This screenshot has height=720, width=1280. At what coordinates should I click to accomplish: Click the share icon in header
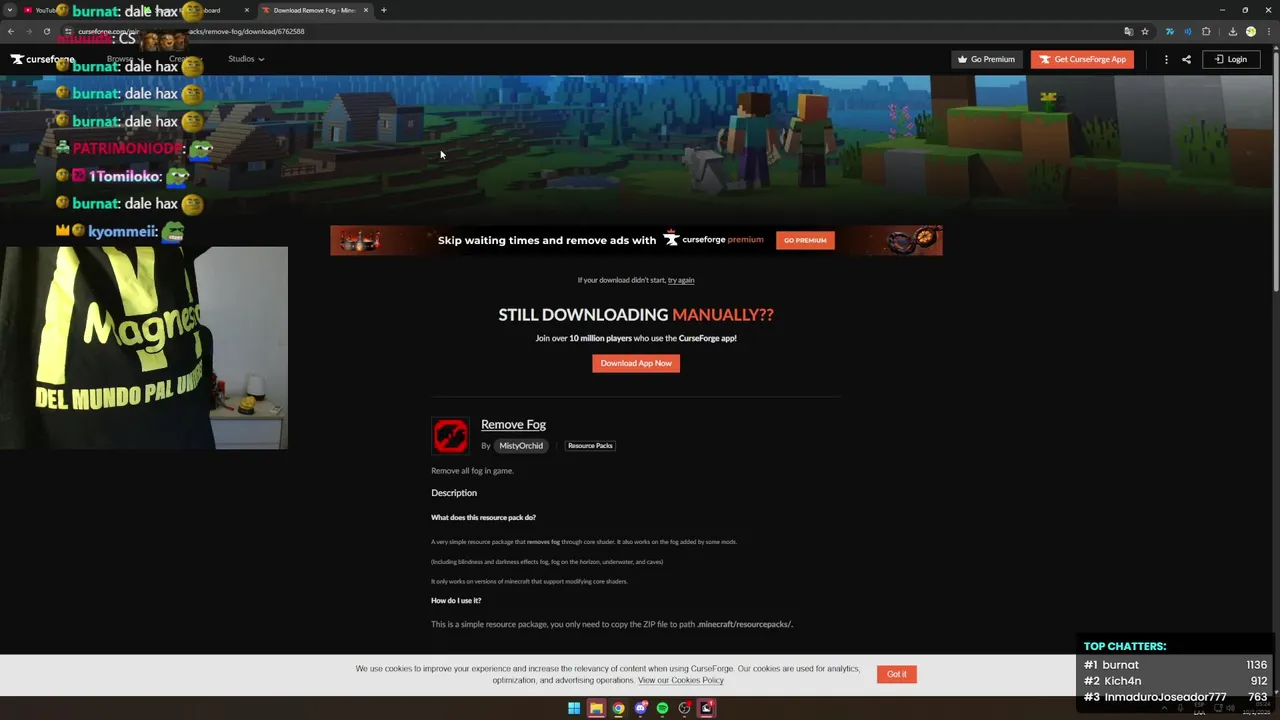1186,59
